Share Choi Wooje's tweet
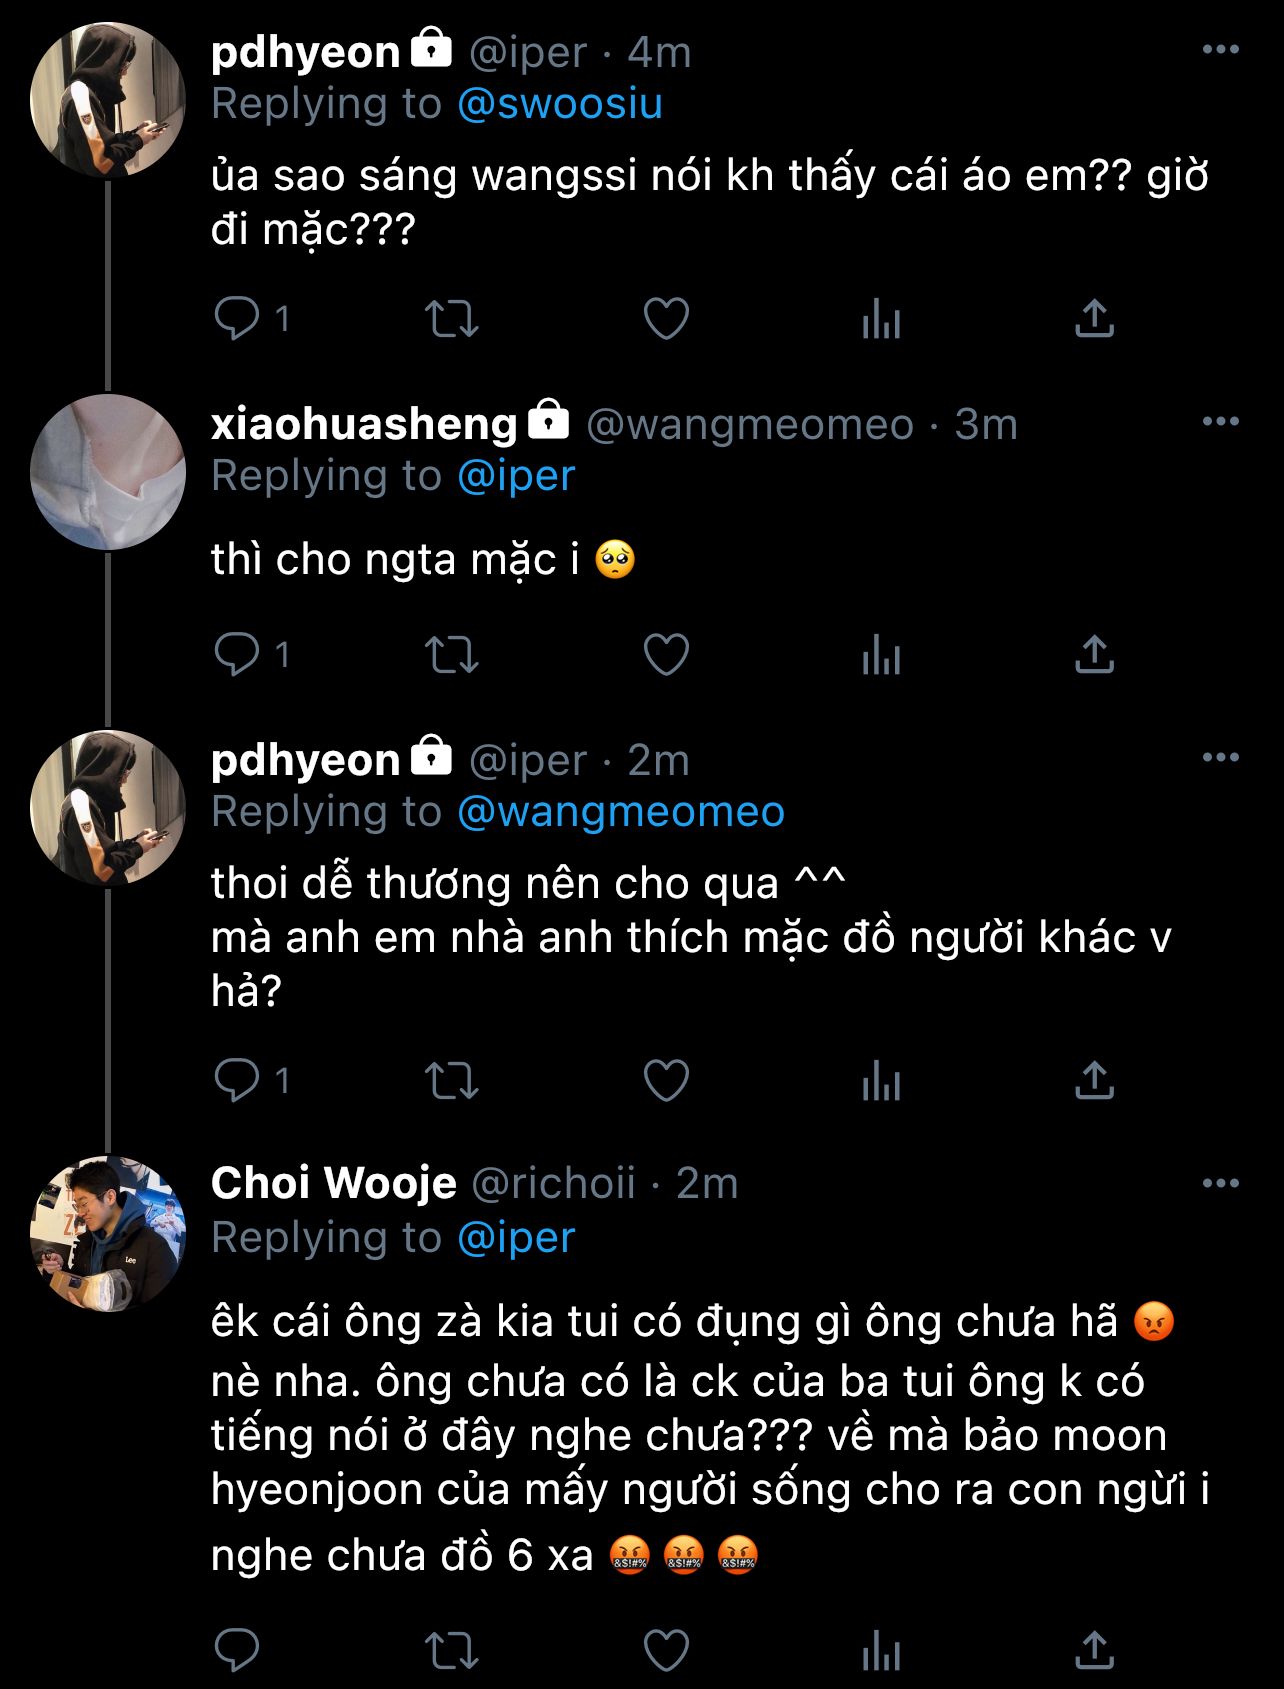Image resolution: width=1284 pixels, height=1689 pixels. [1094, 1650]
